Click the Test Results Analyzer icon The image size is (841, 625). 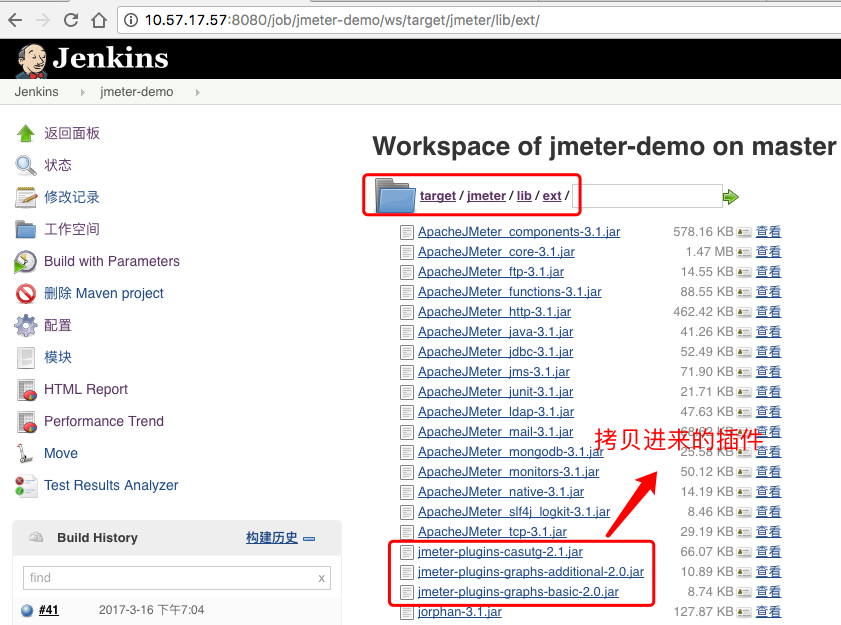coord(26,486)
